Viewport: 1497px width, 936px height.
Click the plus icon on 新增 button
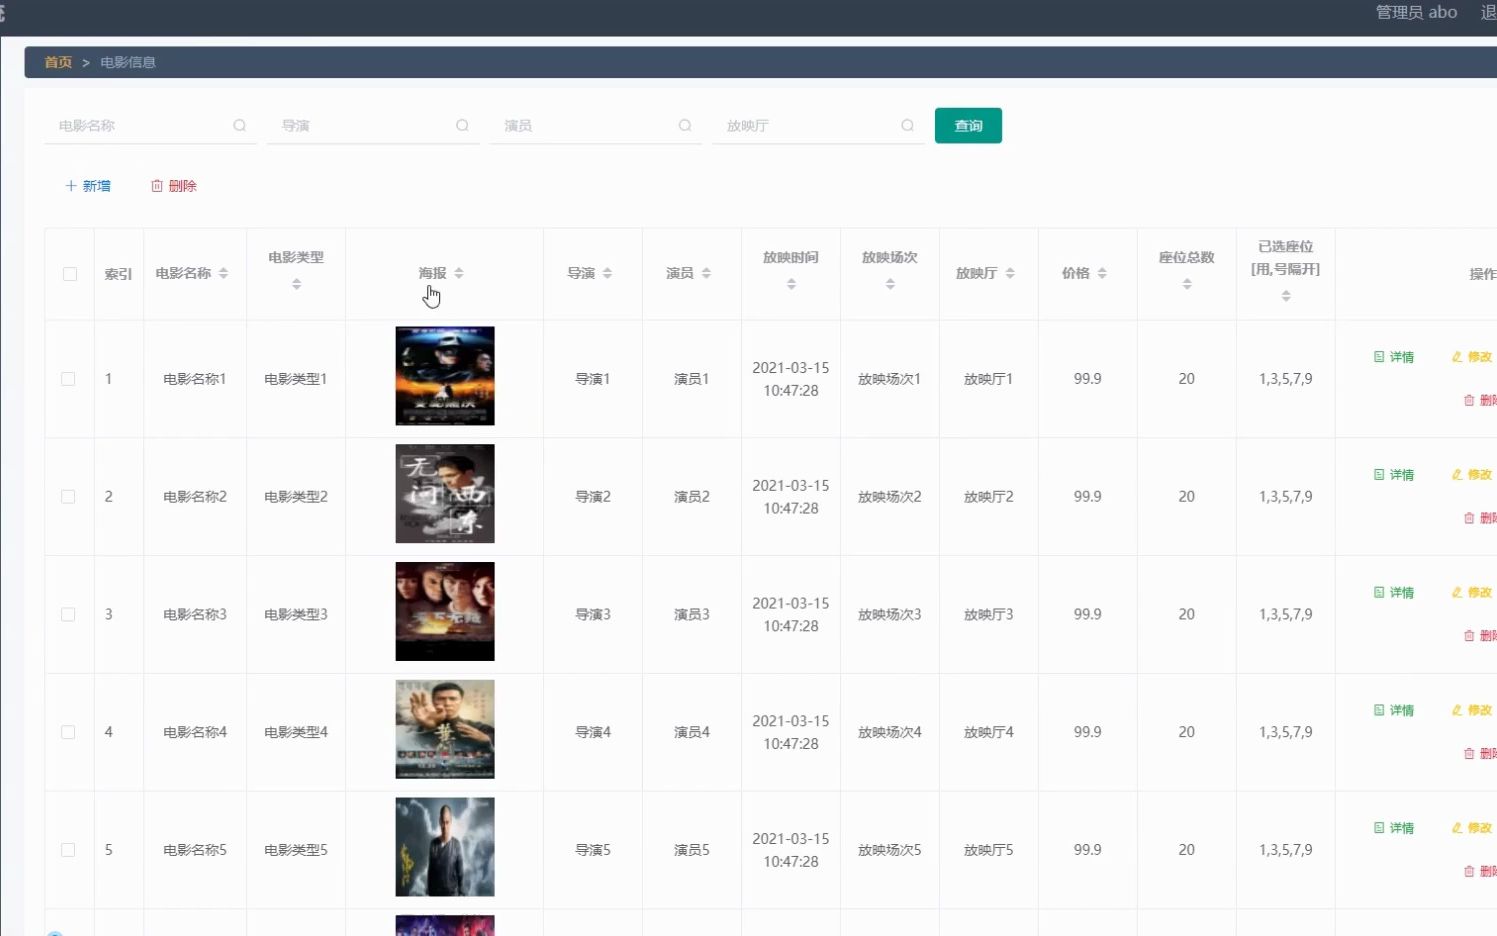coord(70,185)
